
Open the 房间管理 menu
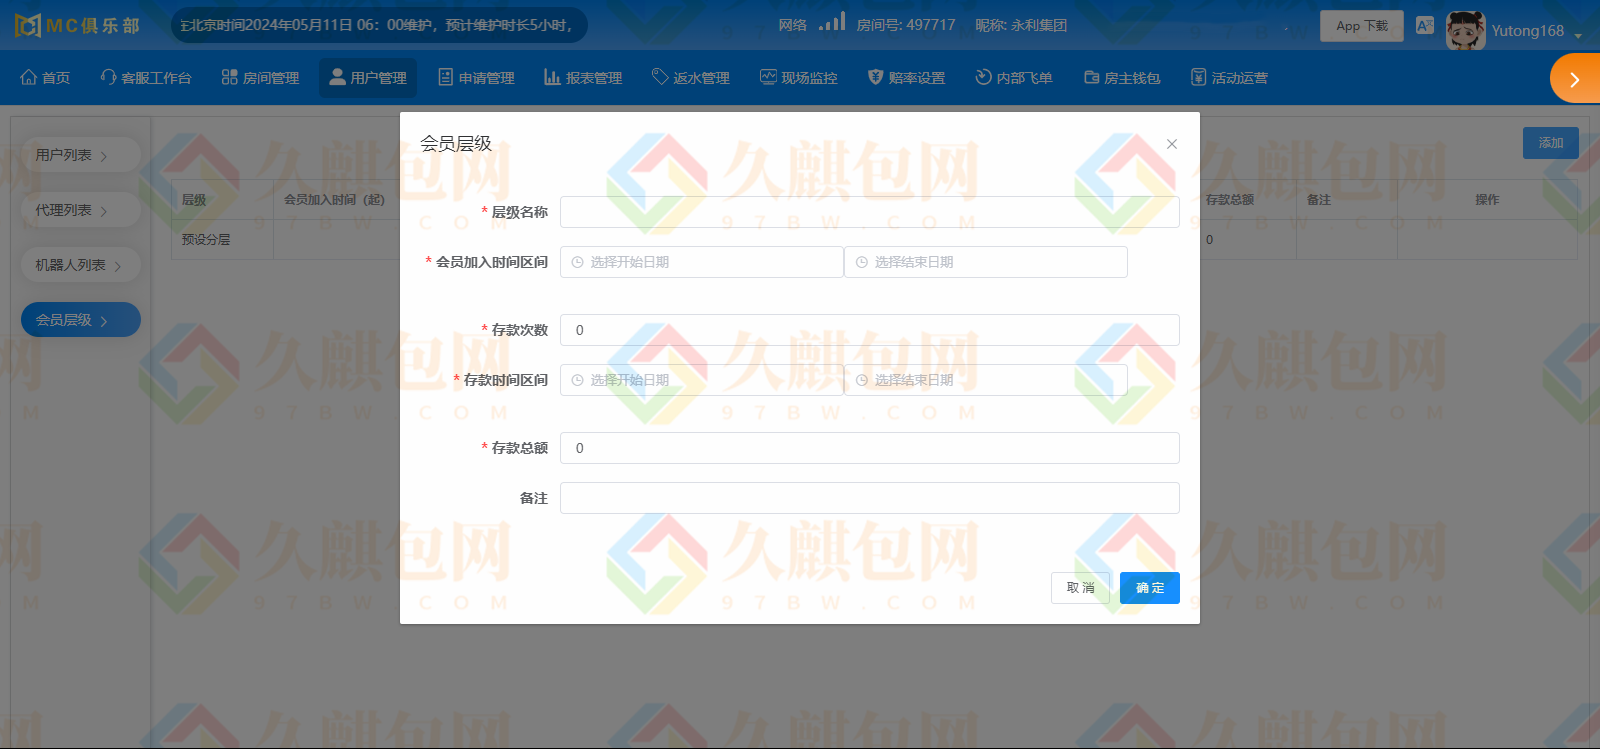tap(260, 78)
